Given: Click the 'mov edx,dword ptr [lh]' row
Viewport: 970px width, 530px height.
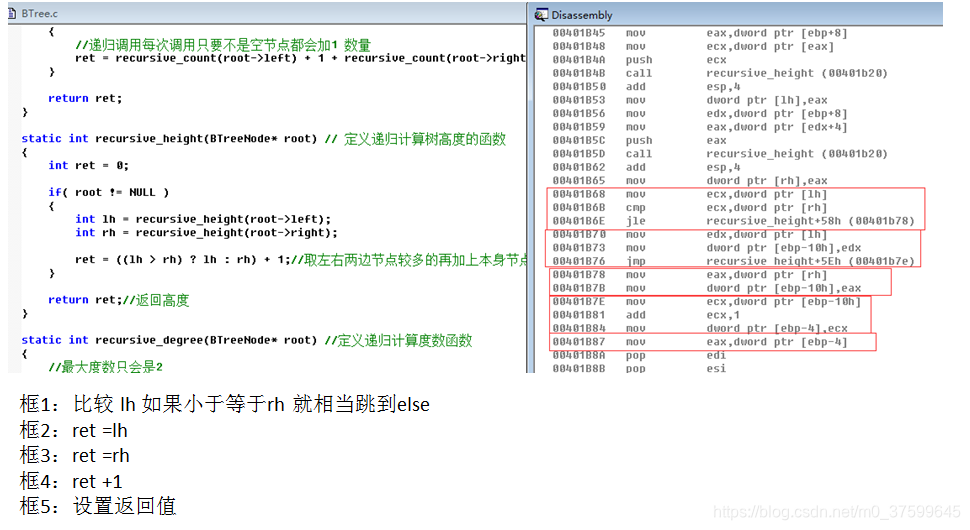Looking at the screenshot, I should coord(690,234).
